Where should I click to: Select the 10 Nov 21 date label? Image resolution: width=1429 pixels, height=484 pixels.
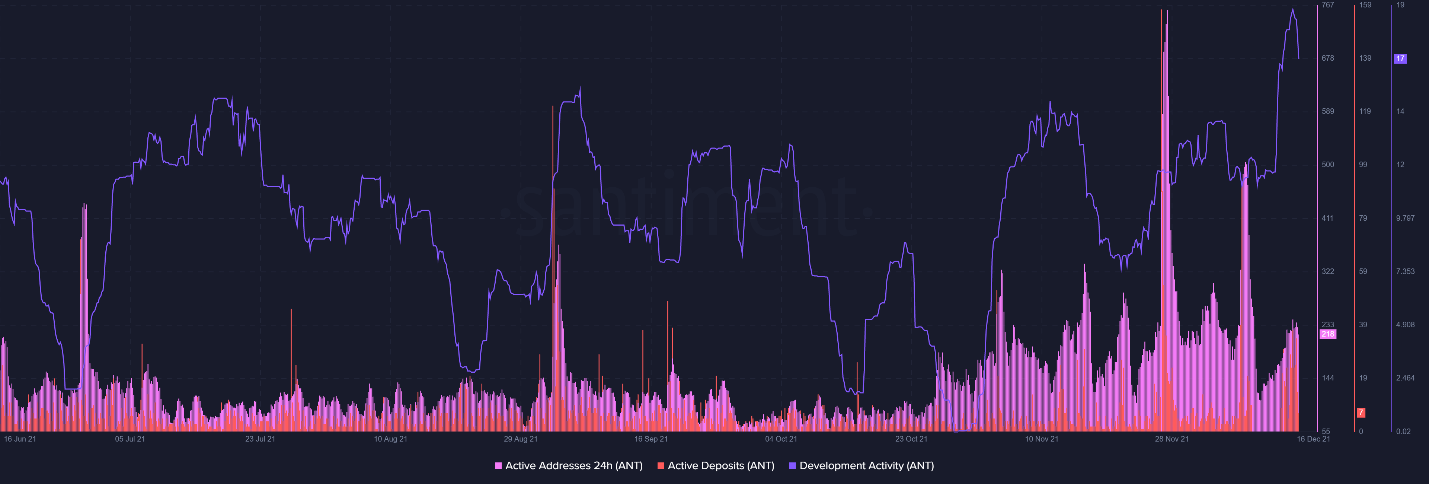click(x=1042, y=438)
